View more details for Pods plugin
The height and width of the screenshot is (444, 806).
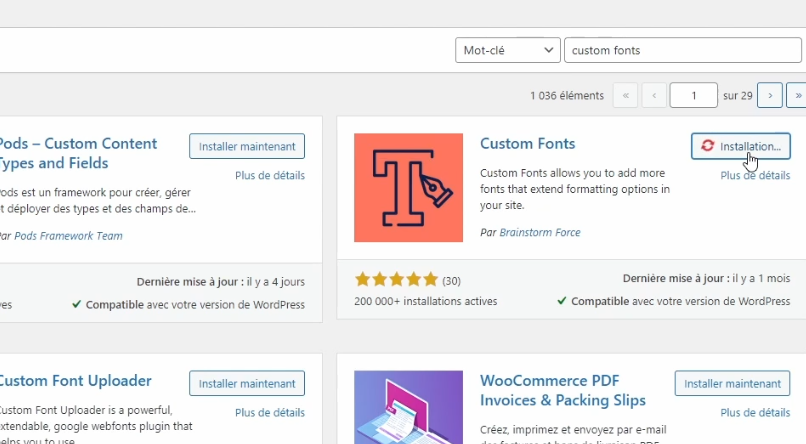pos(270,176)
